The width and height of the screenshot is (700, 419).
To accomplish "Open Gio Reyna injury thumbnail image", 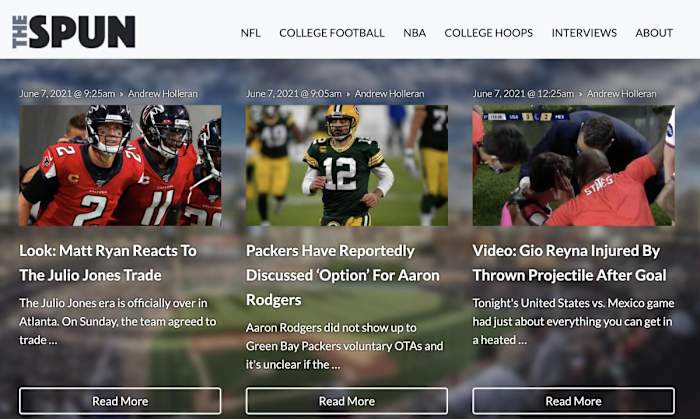I will [x=573, y=166].
